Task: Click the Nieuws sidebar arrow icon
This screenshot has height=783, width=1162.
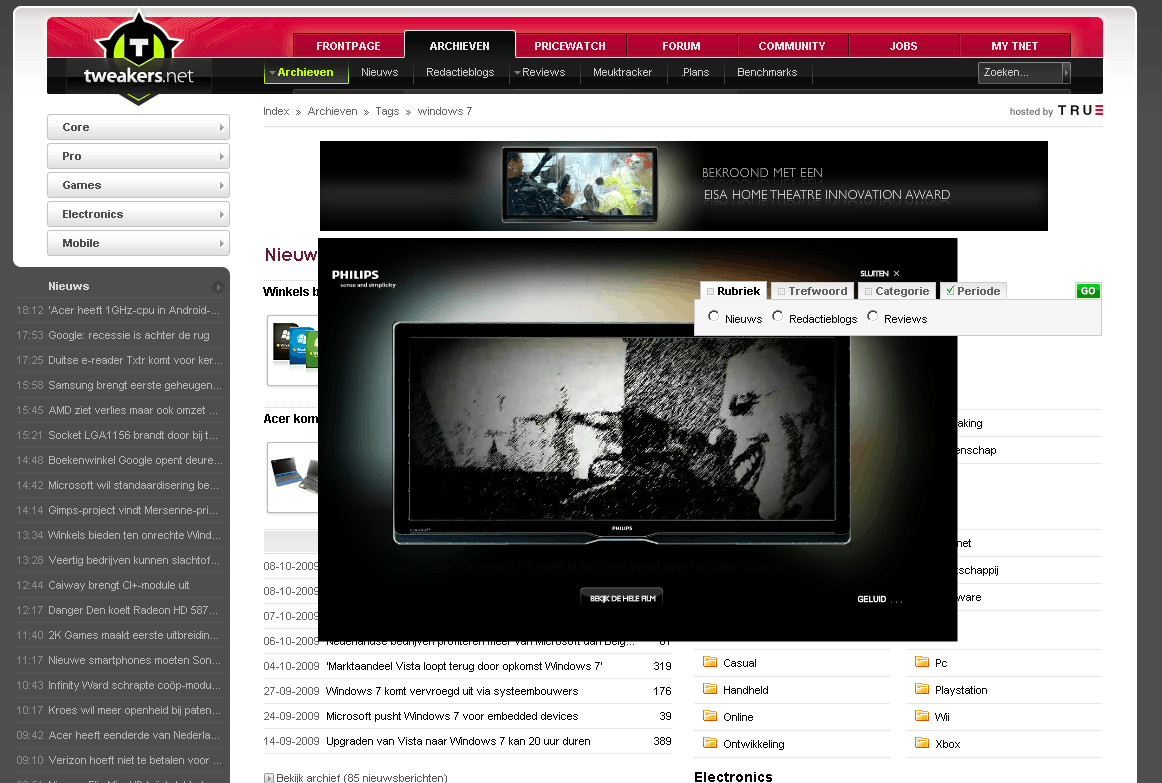Action: click(x=218, y=287)
